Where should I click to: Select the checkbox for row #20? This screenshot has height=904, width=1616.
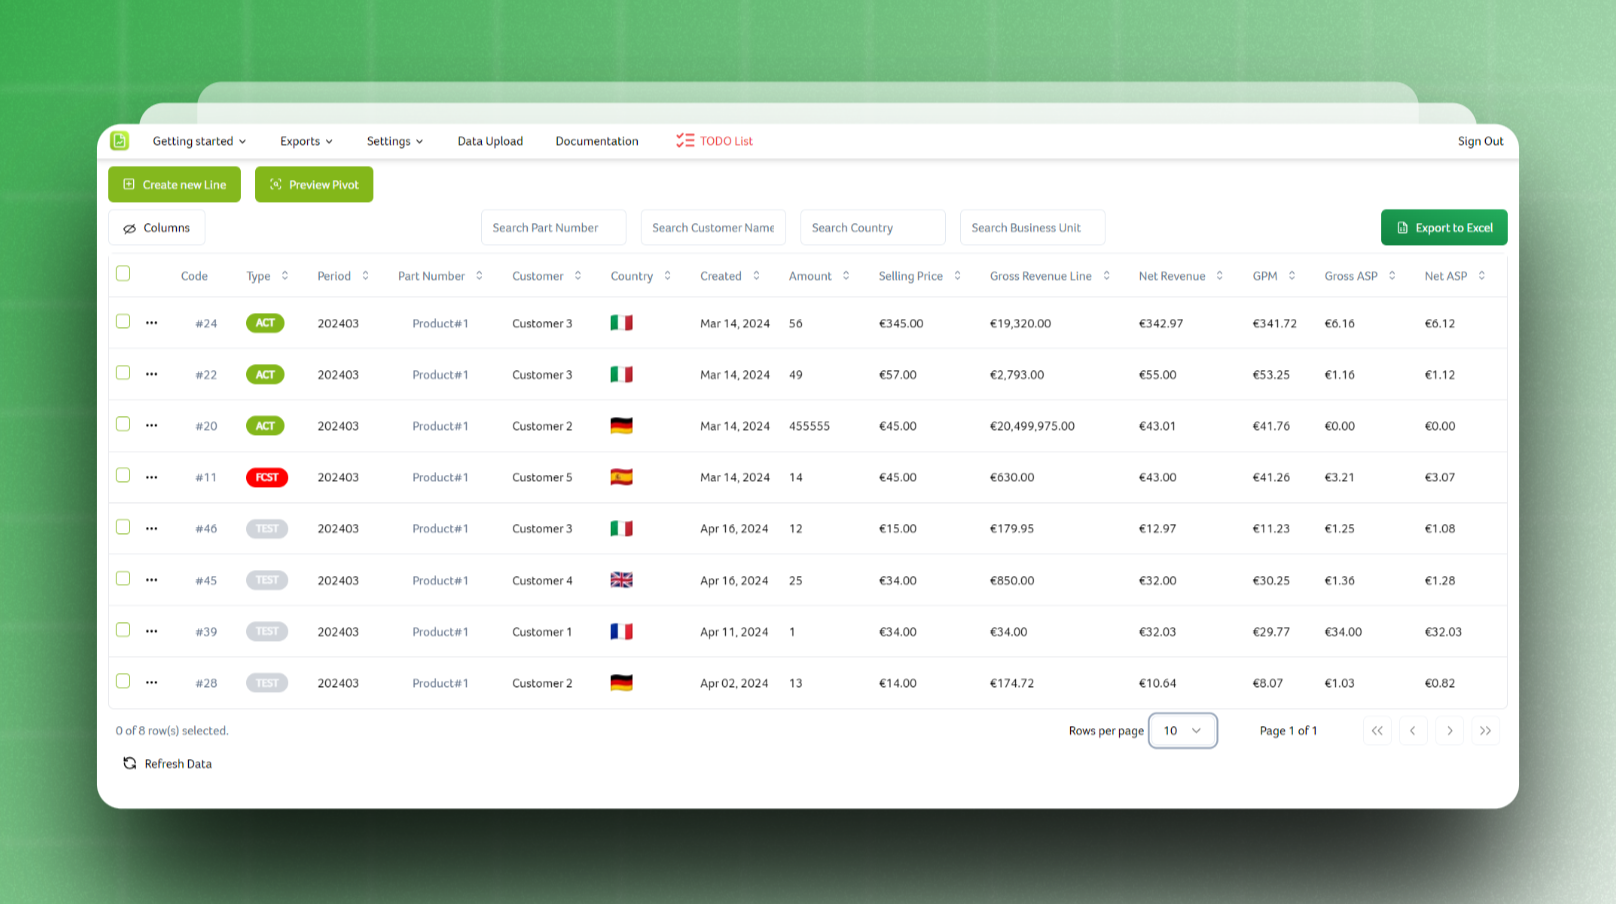coord(123,424)
